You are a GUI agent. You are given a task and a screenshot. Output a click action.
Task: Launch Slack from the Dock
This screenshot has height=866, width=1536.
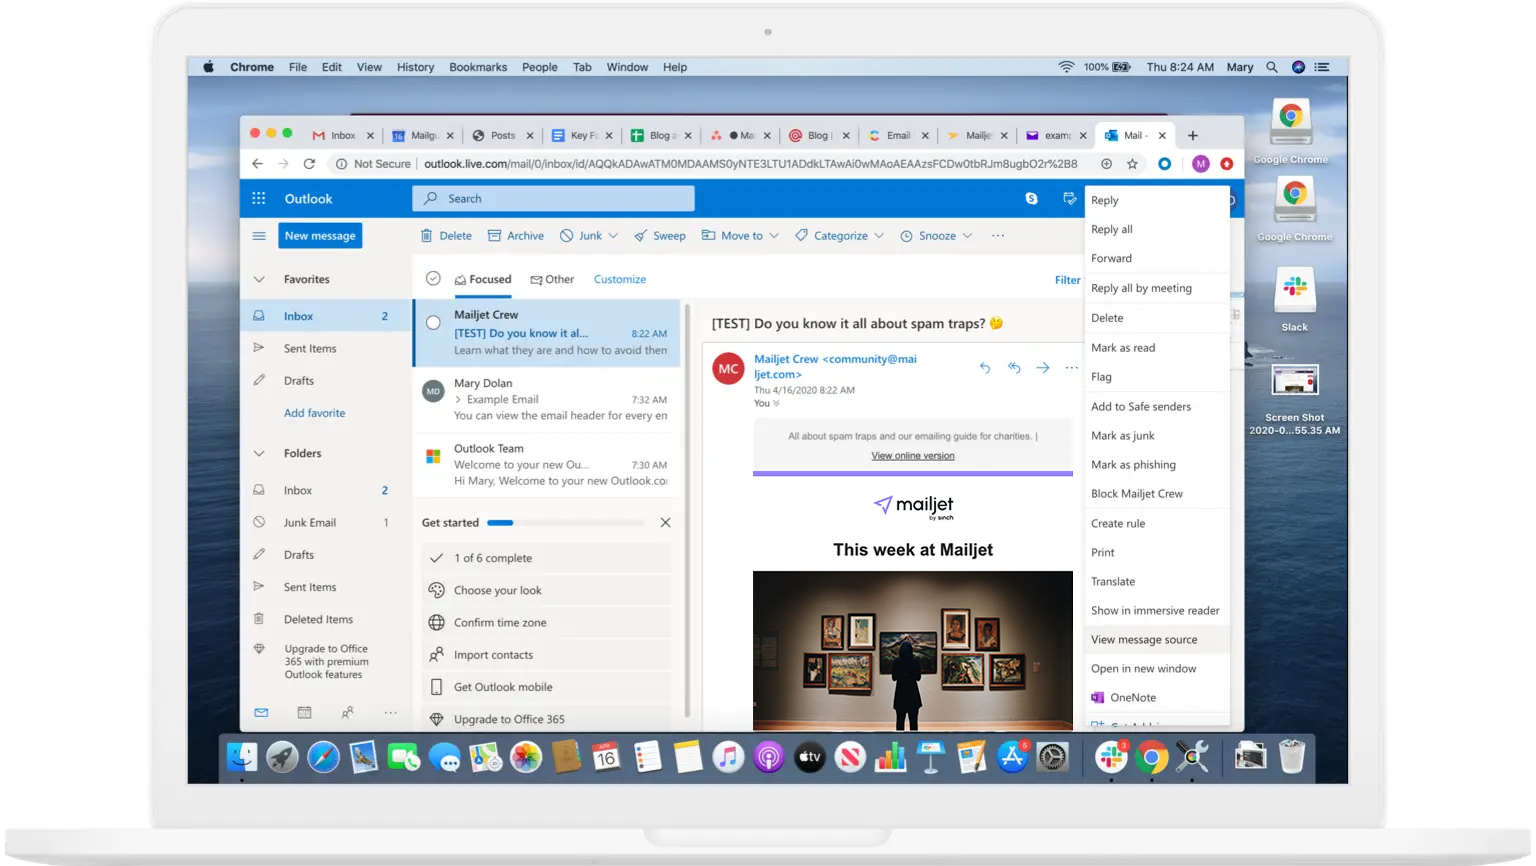[1111, 757]
